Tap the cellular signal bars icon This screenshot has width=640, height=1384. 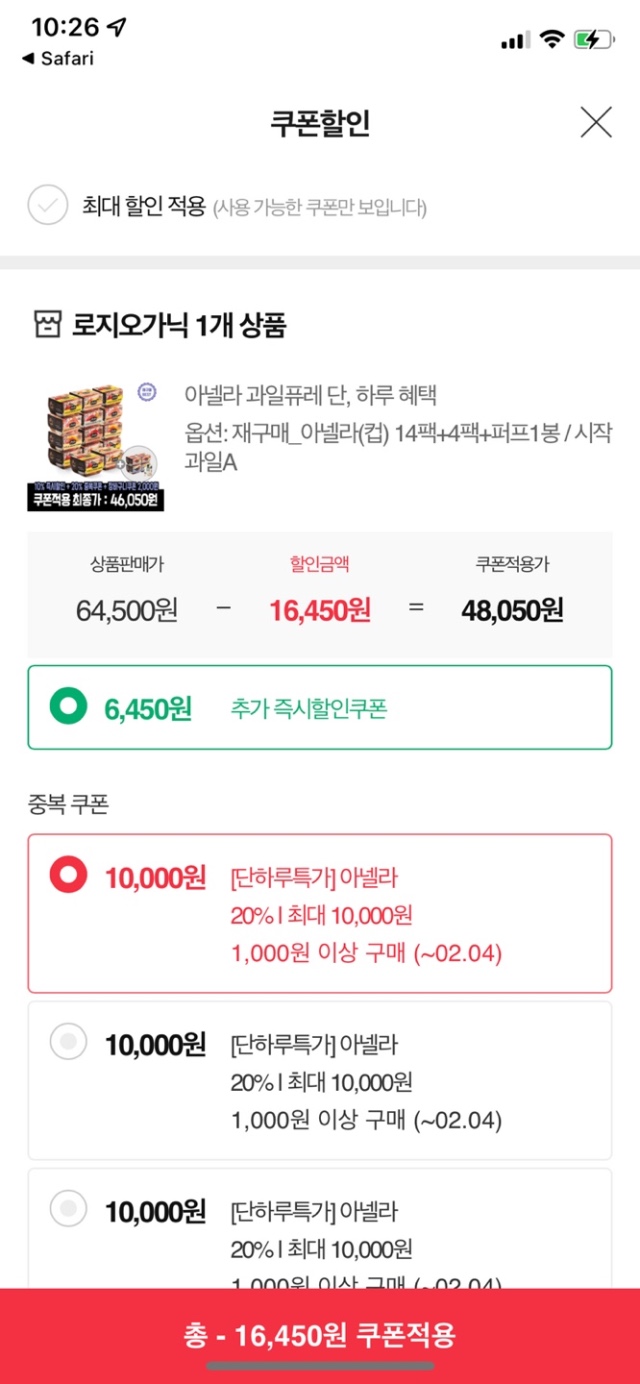click(514, 40)
